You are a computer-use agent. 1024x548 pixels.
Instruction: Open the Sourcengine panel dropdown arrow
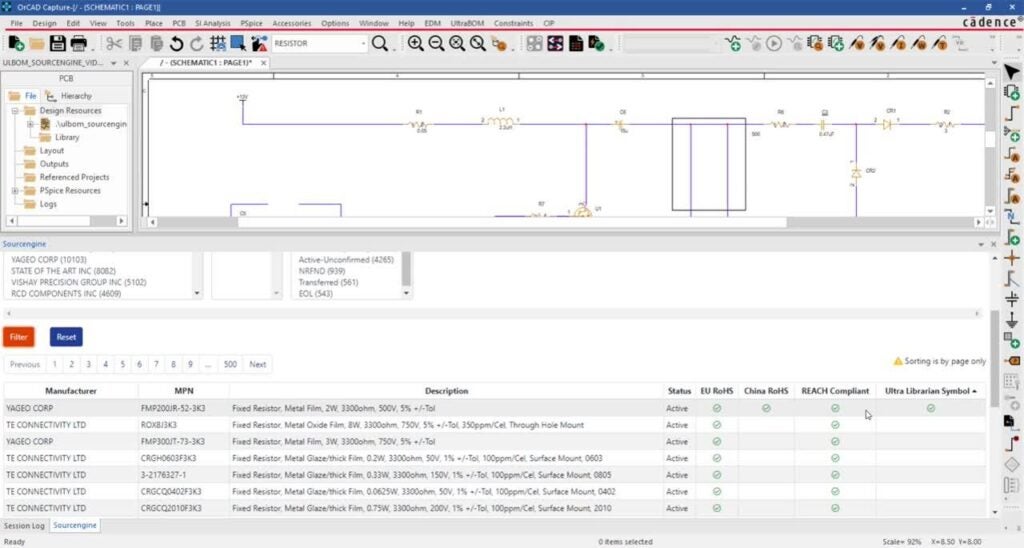[981, 244]
